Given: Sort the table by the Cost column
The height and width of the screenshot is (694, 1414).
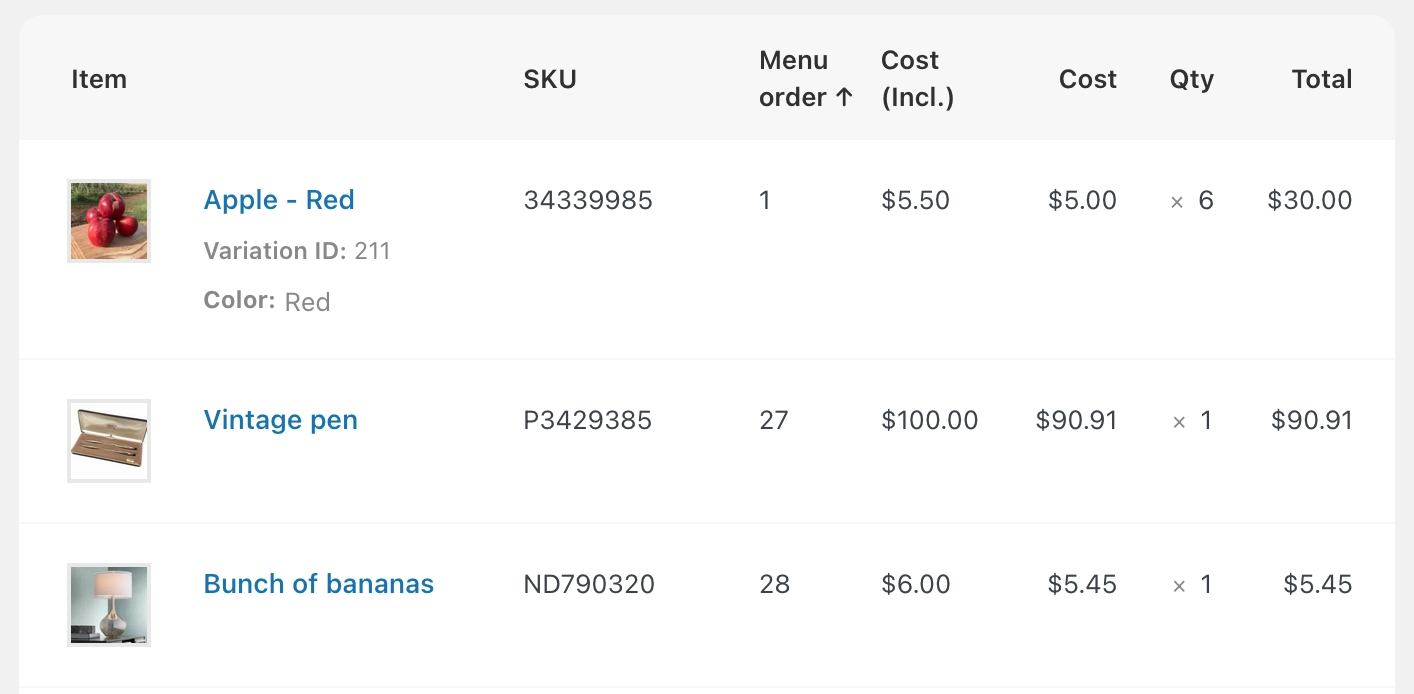Looking at the screenshot, I should [1088, 79].
